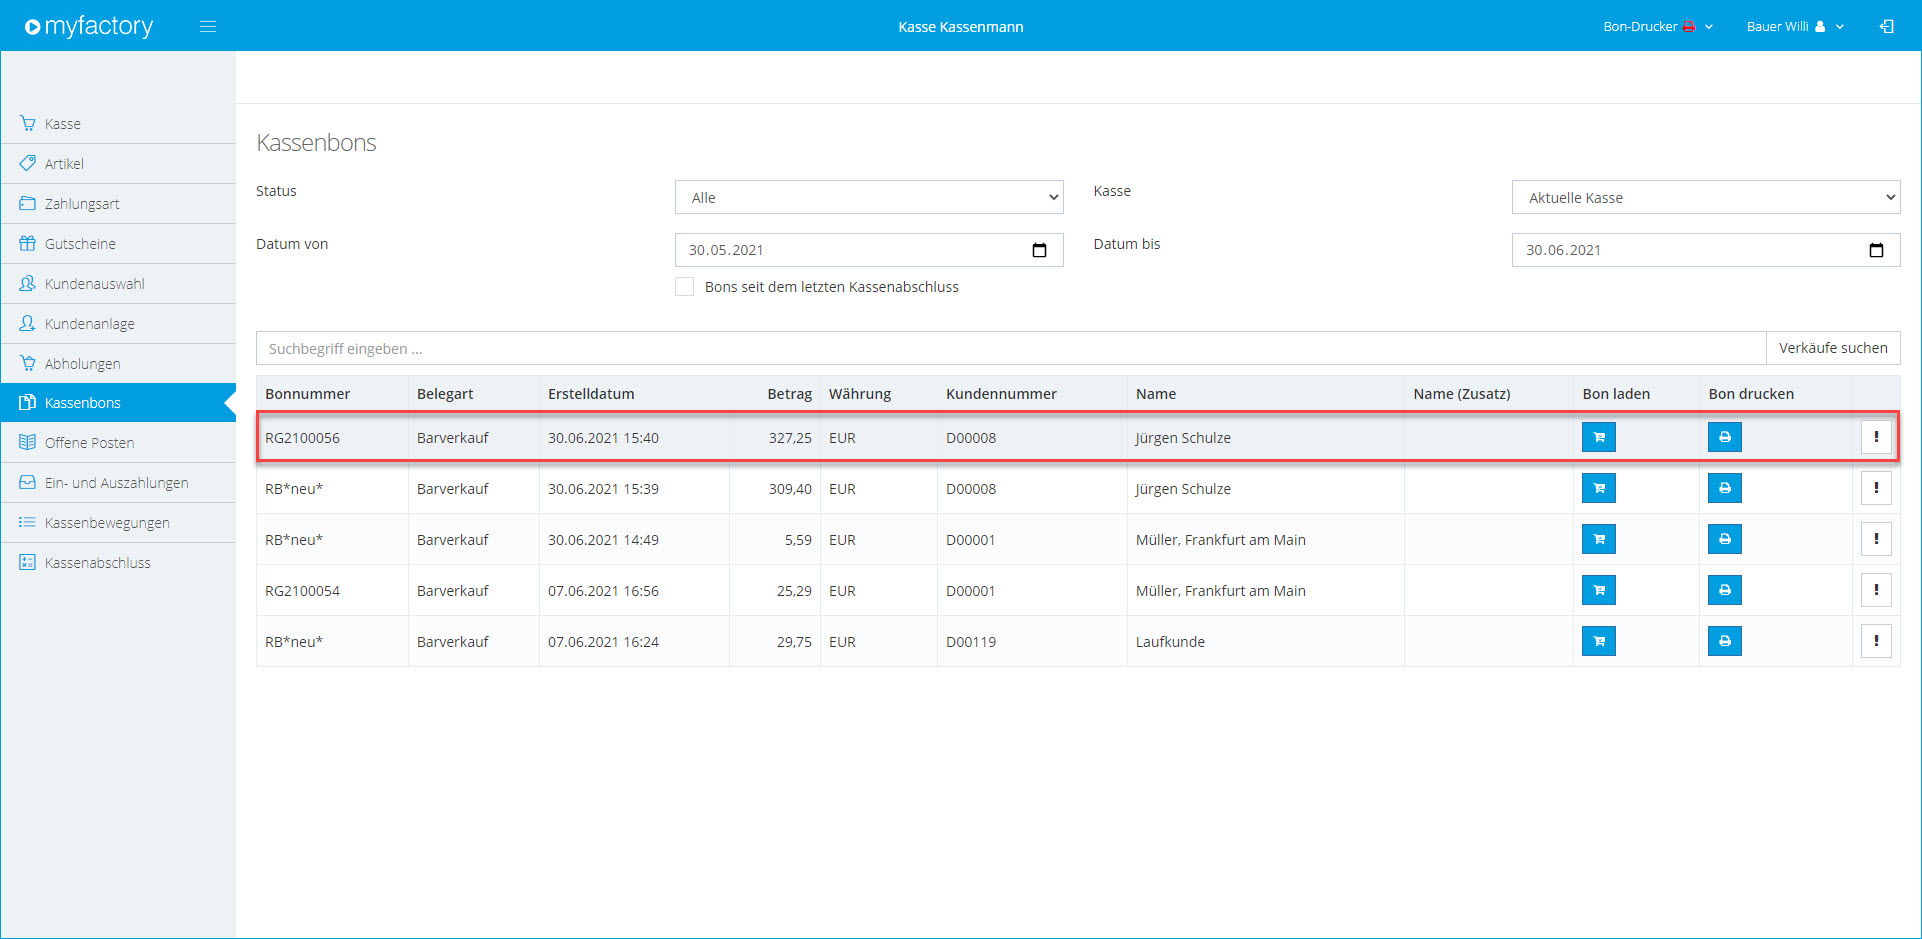Open the exclamation menu for RG2100056
1922x939 pixels.
click(x=1876, y=437)
